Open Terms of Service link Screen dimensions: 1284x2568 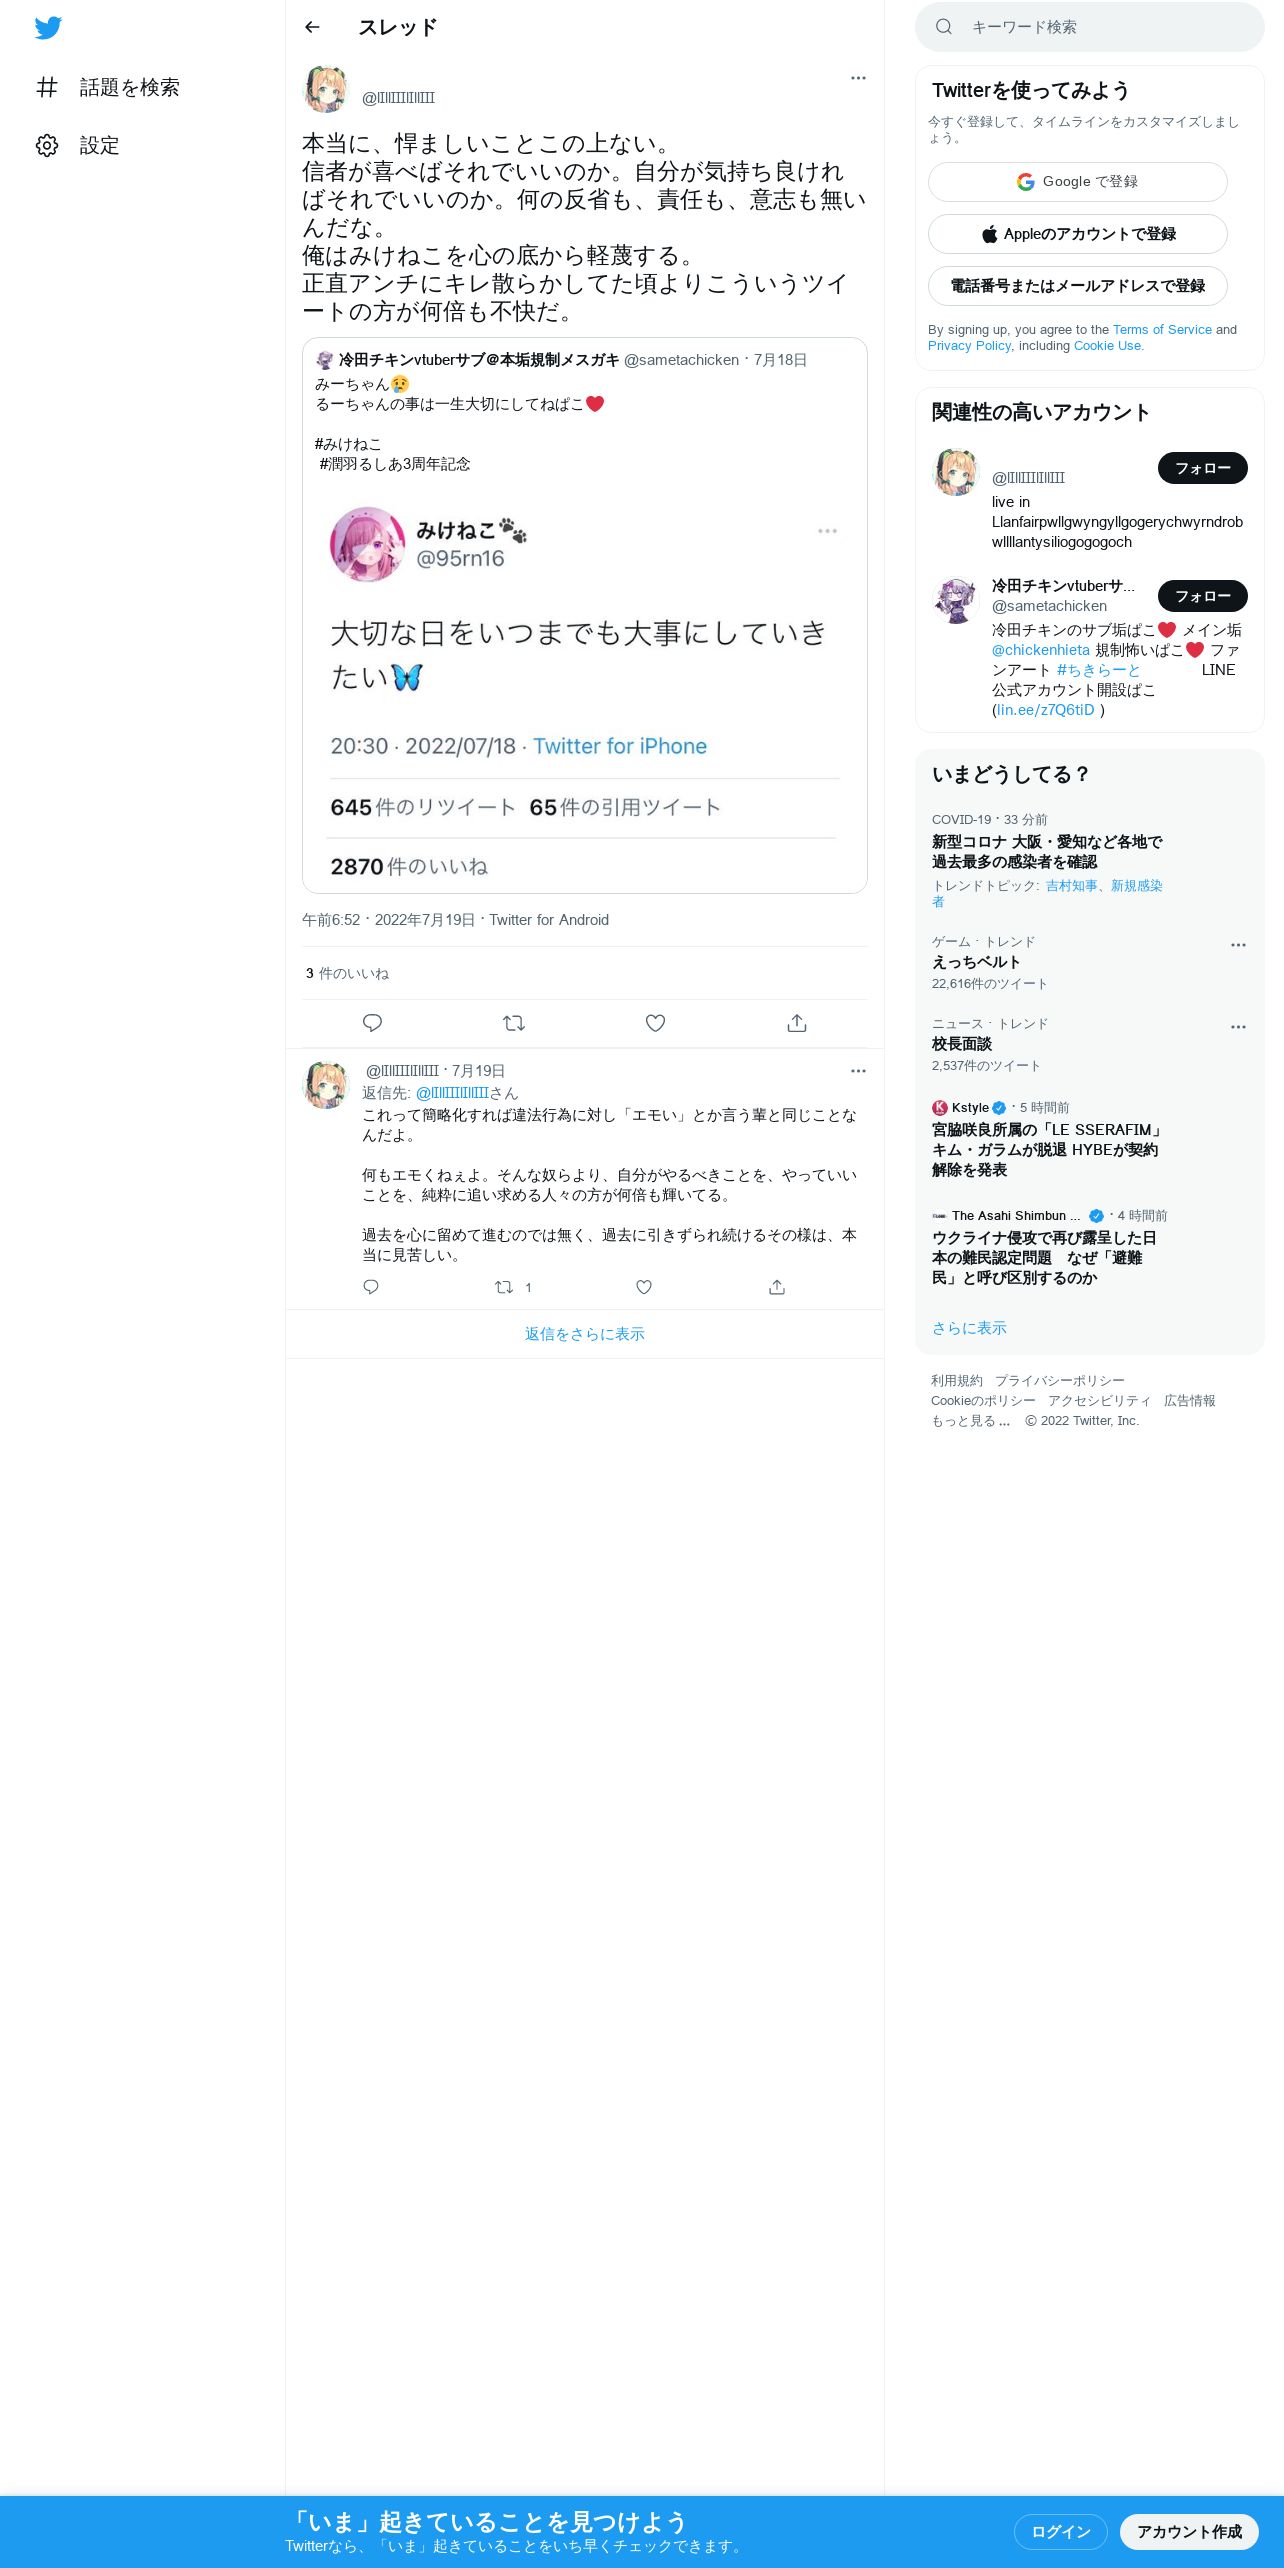(1162, 329)
